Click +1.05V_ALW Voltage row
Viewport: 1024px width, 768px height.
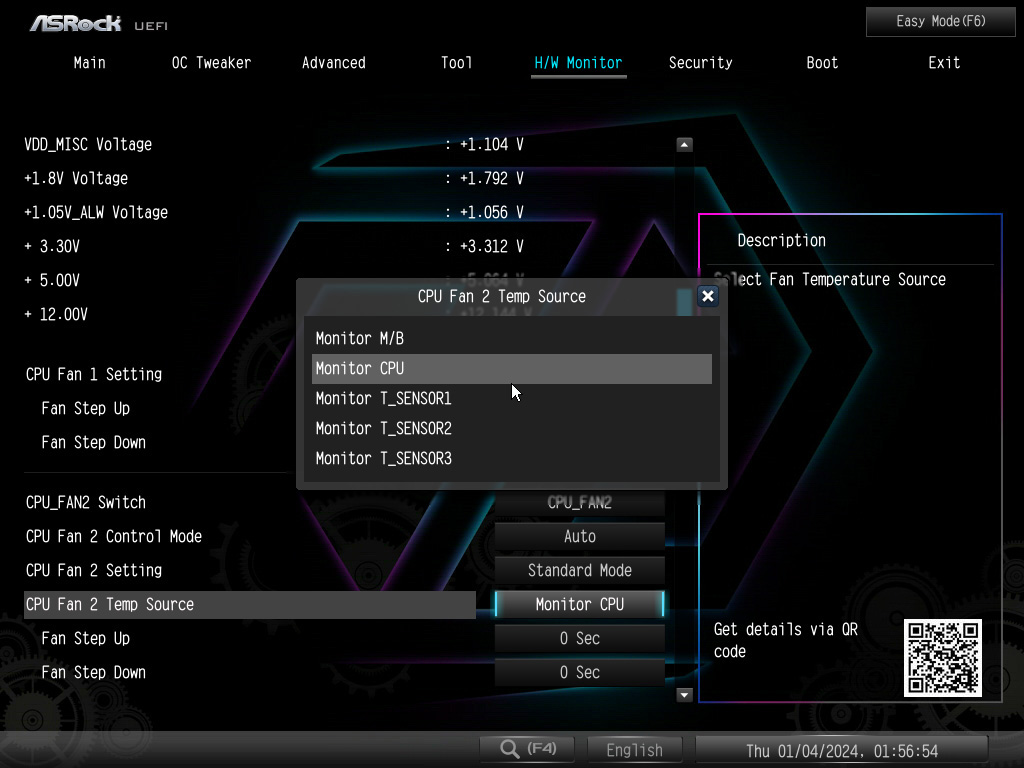(x=96, y=212)
